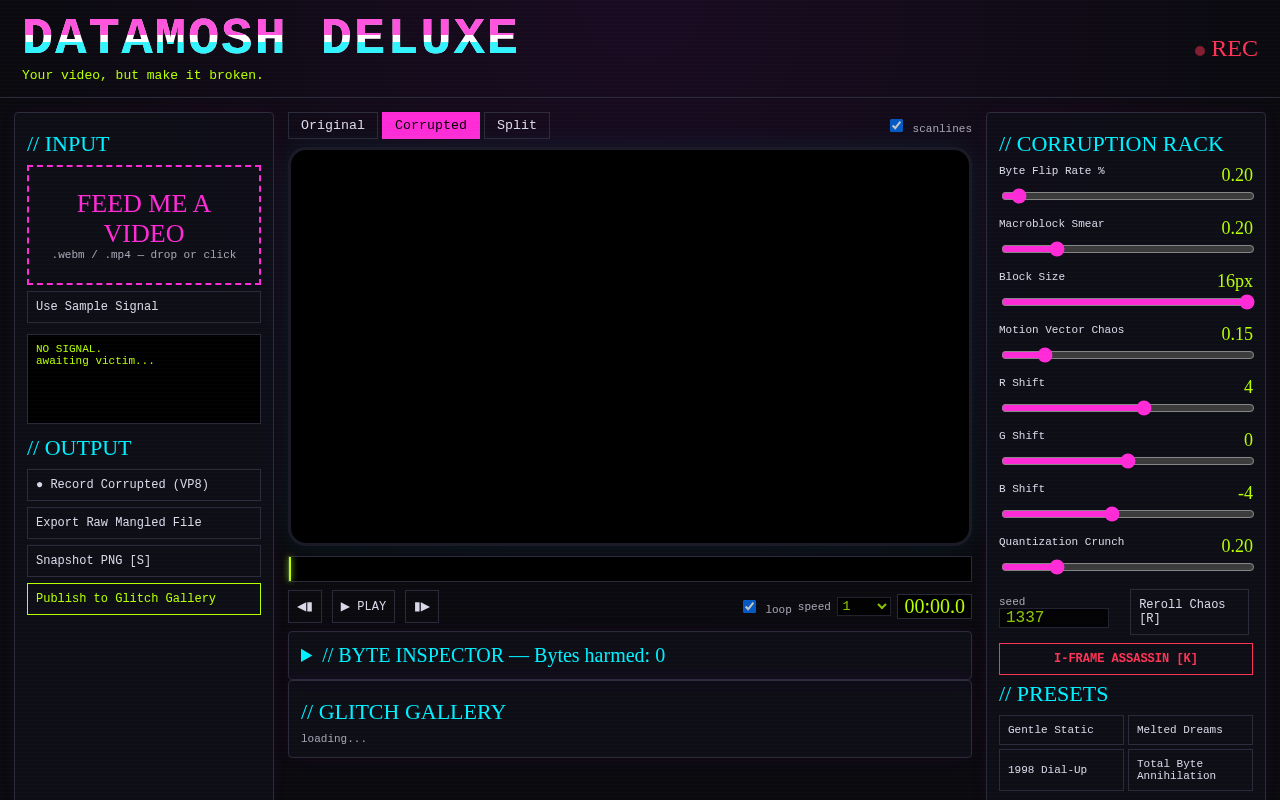The height and width of the screenshot is (800, 1280).
Task: Click the PLAY button
Action: click(x=363, y=606)
